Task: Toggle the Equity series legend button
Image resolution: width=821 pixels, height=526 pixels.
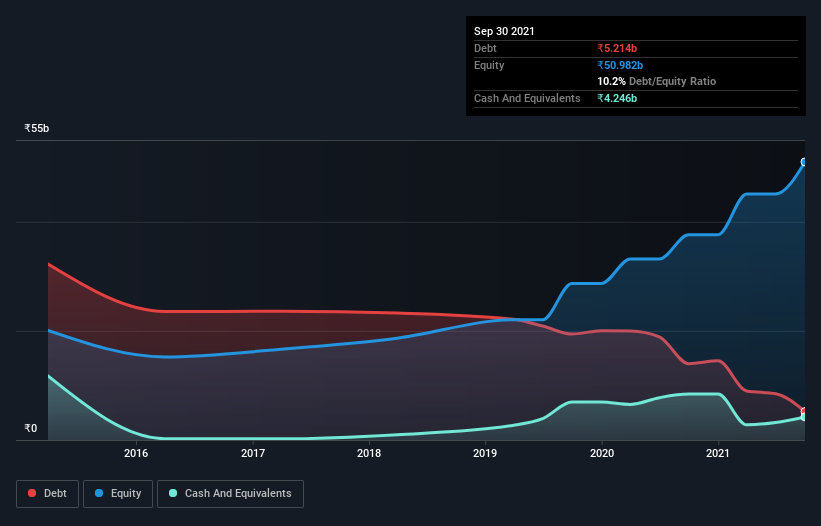Action: [118, 494]
